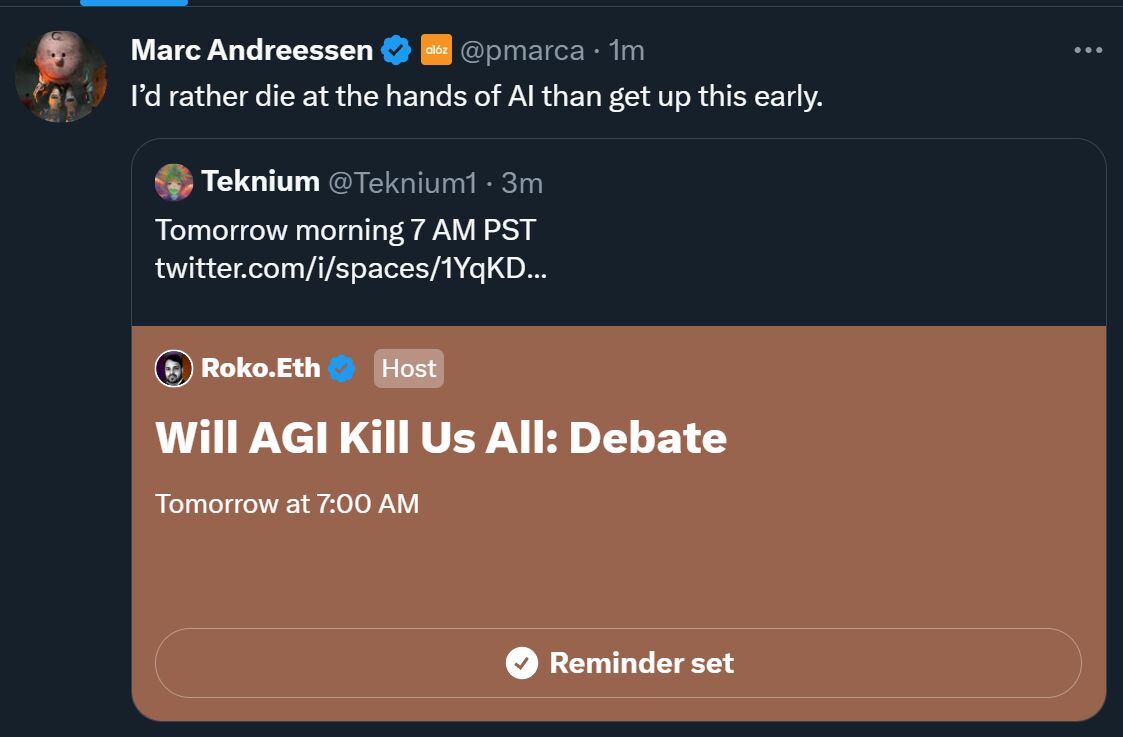The image size is (1123, 737).
Task: Click Roko.Eth's host avatar
Action: [174, 368]
